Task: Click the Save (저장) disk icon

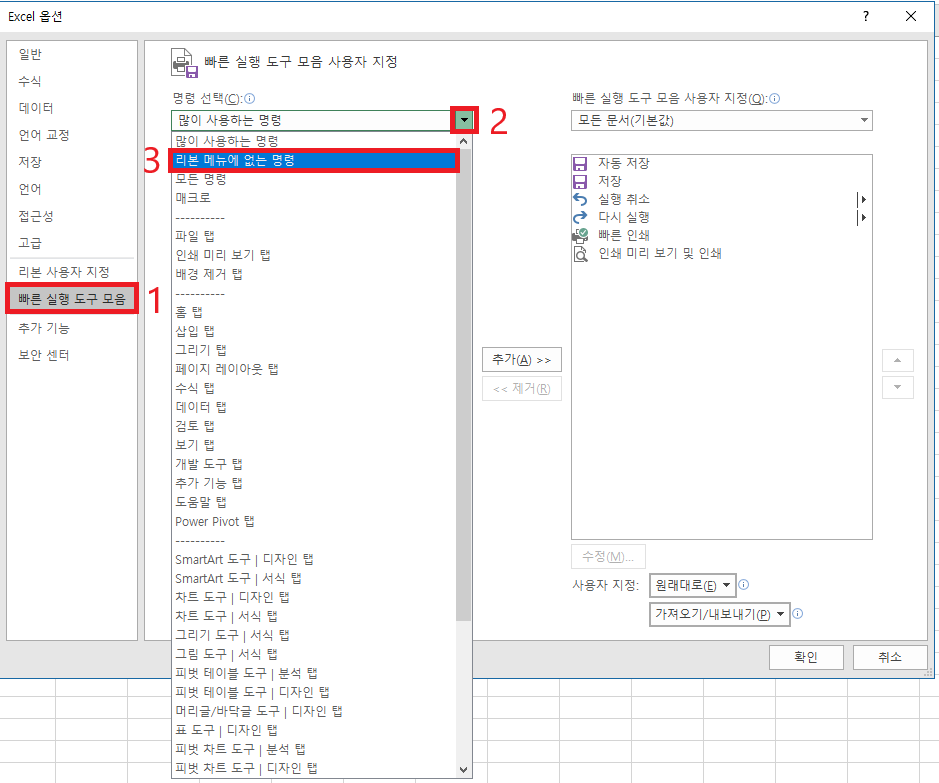Action: pyautogui.click(x=580, y=181)
